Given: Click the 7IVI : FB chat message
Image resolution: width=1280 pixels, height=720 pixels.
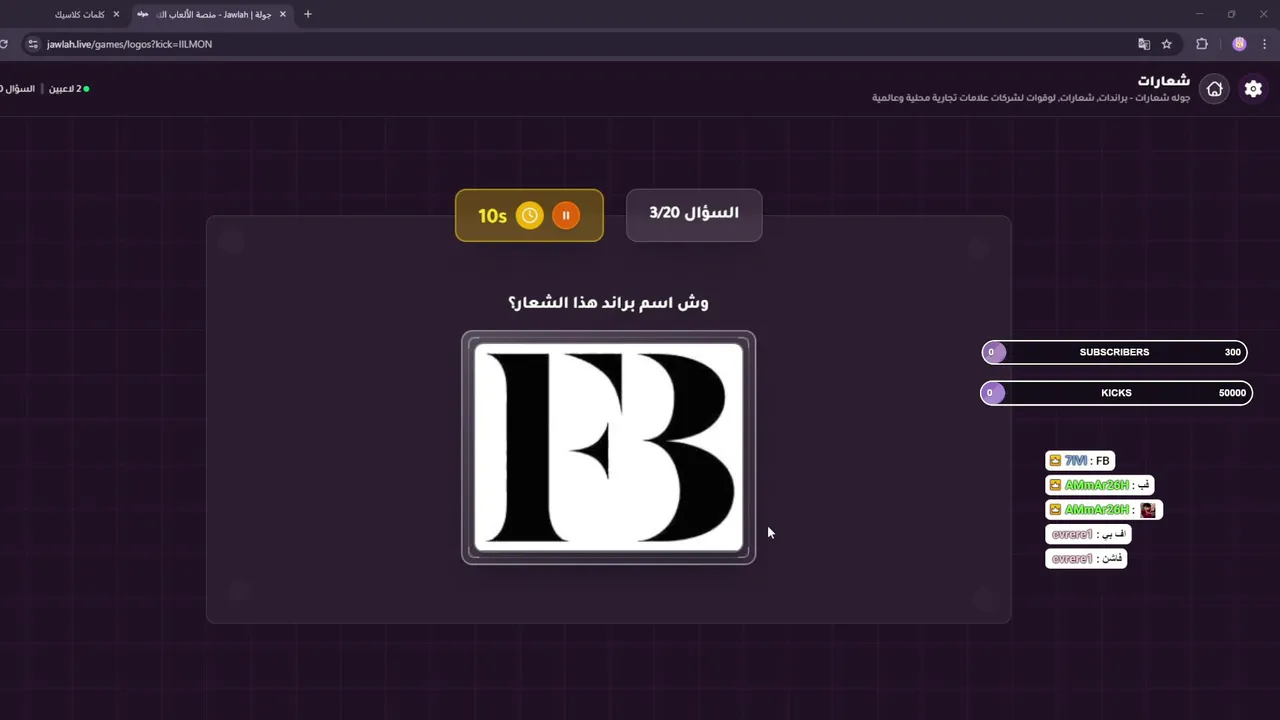Looking at the screenshot, I should [x=1080, y=461].
